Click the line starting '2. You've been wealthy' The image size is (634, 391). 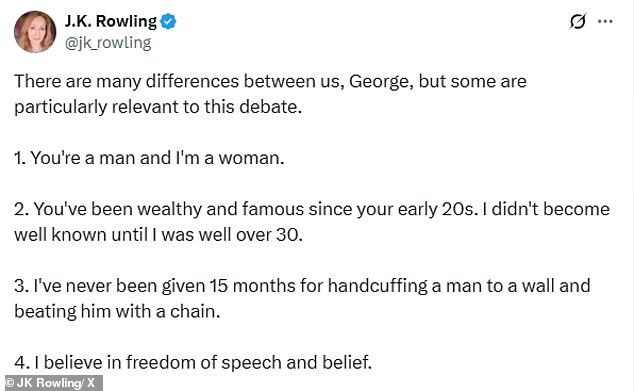point(312,209)
